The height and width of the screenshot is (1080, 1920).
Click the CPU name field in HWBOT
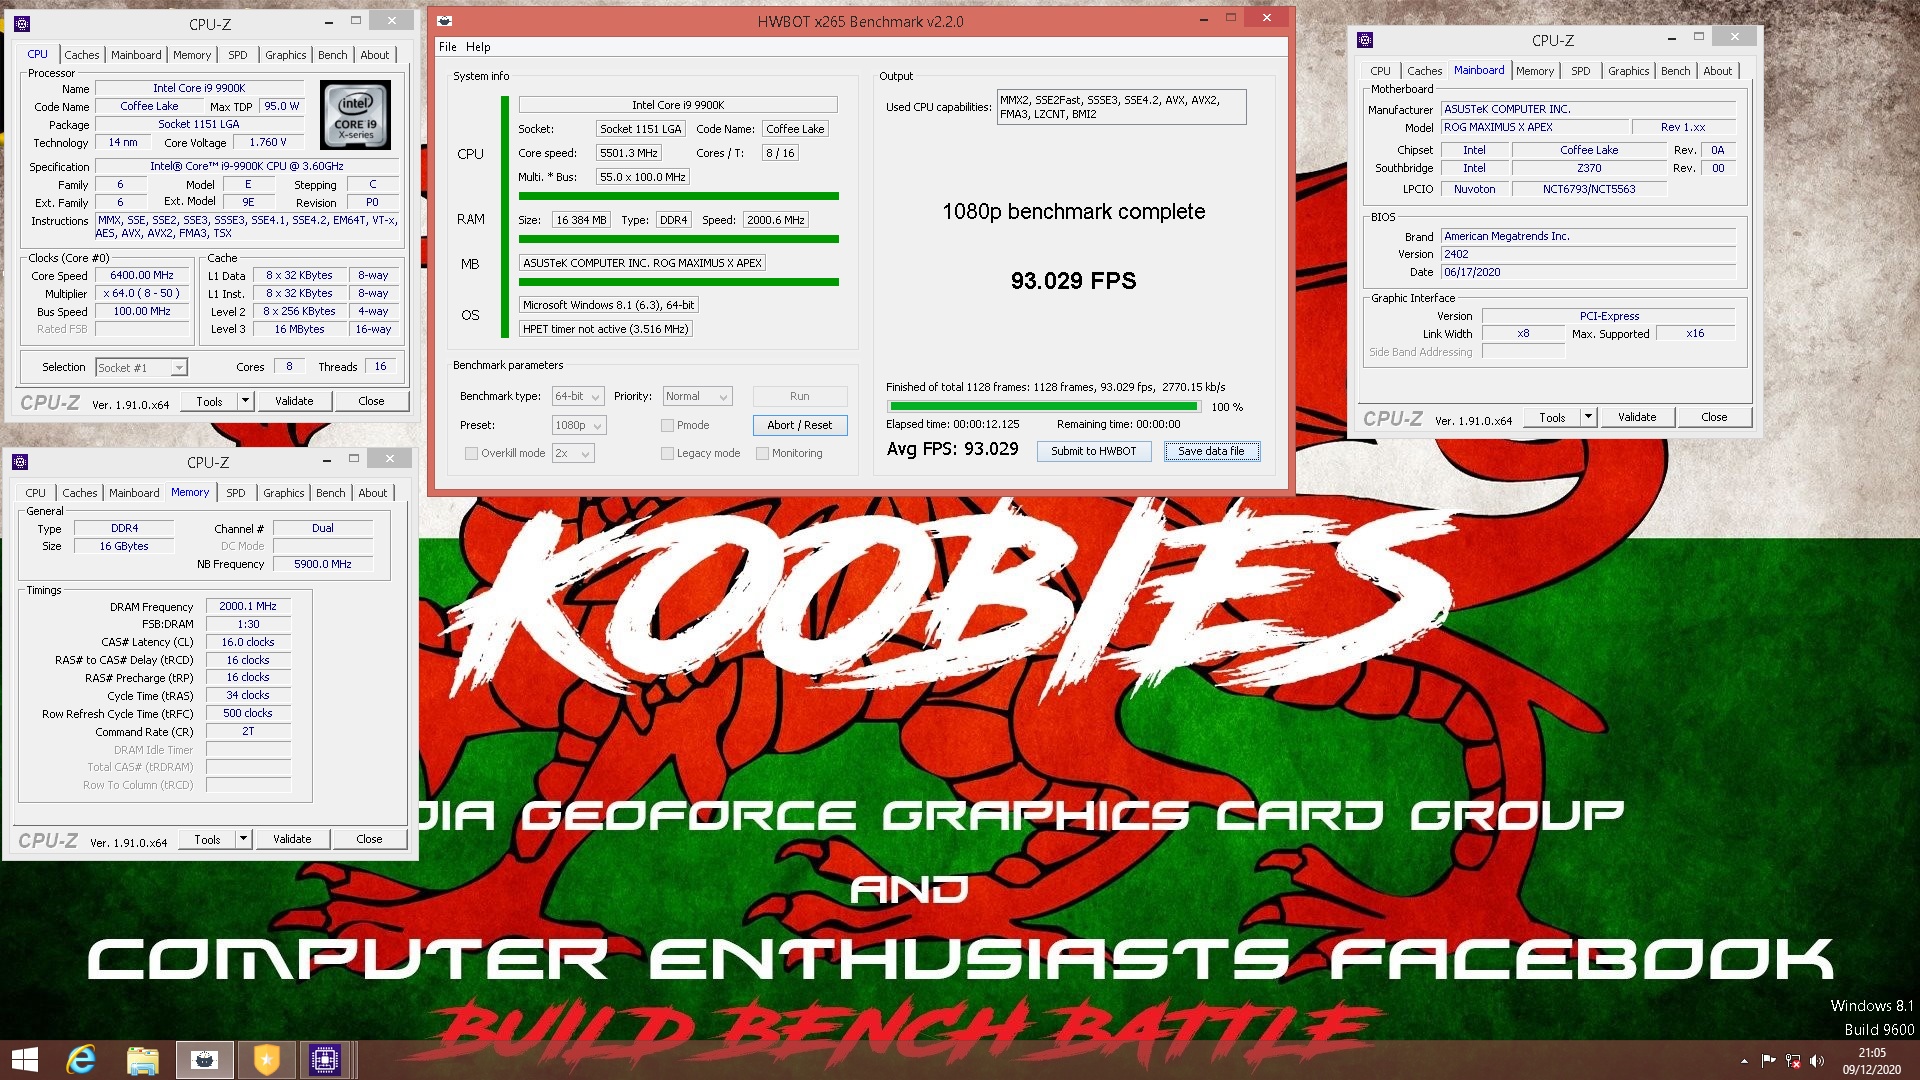tap(678, 105)
